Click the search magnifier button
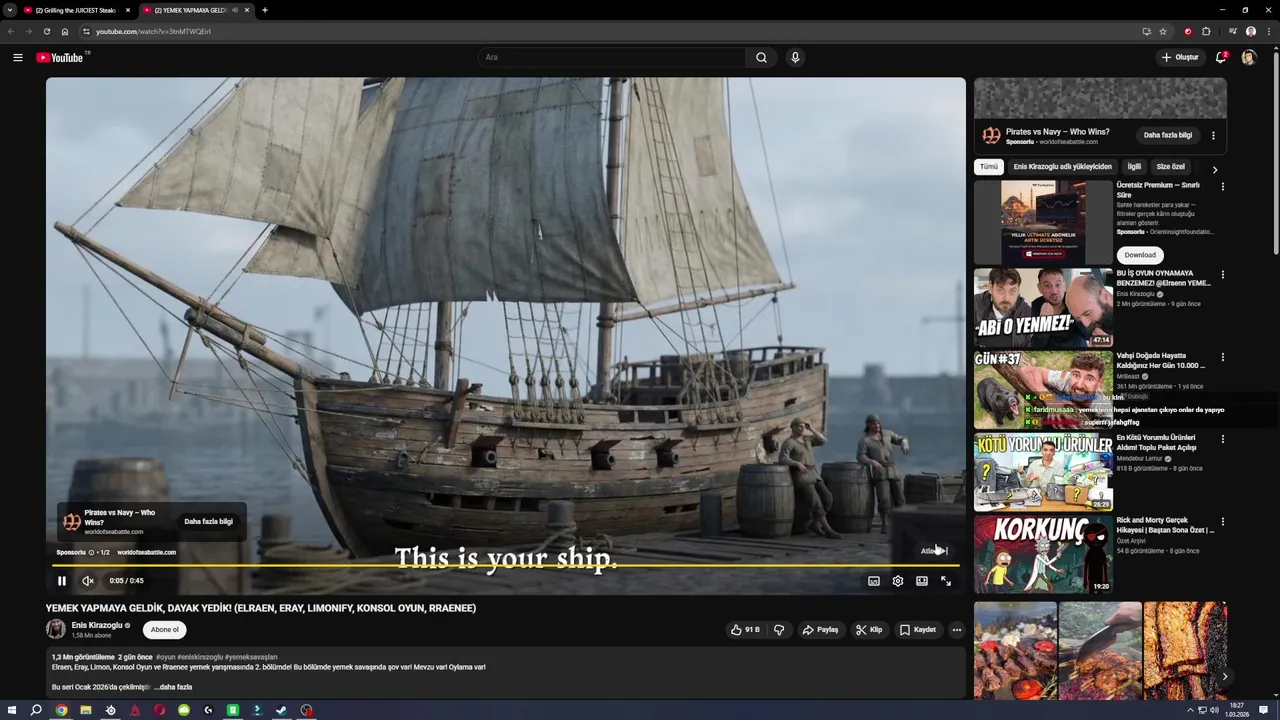 761,57
